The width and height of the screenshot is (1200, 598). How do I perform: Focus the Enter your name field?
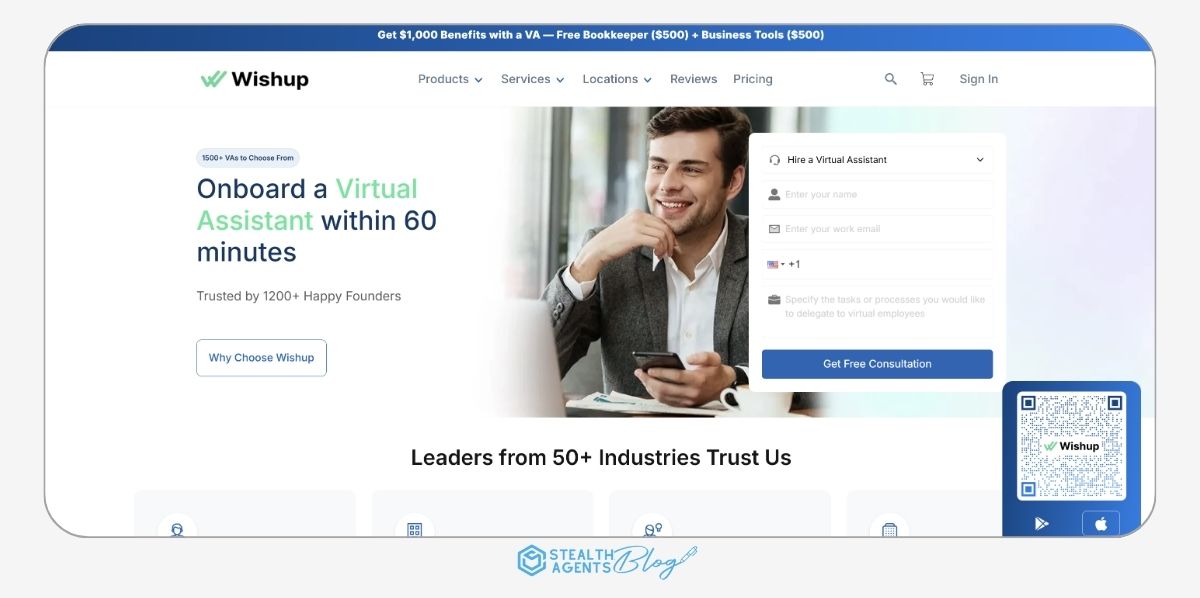click(877, 195)
